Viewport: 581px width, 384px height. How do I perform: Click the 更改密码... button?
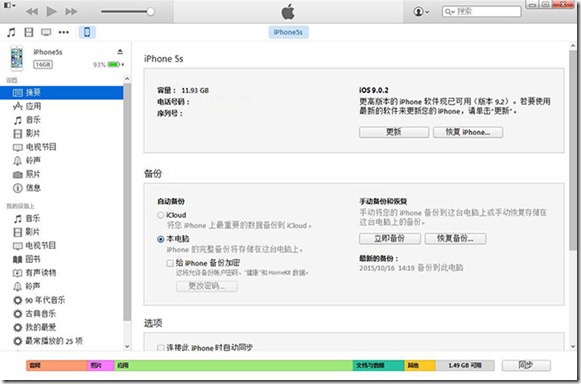pyautogui.click(x=207, y=286)
